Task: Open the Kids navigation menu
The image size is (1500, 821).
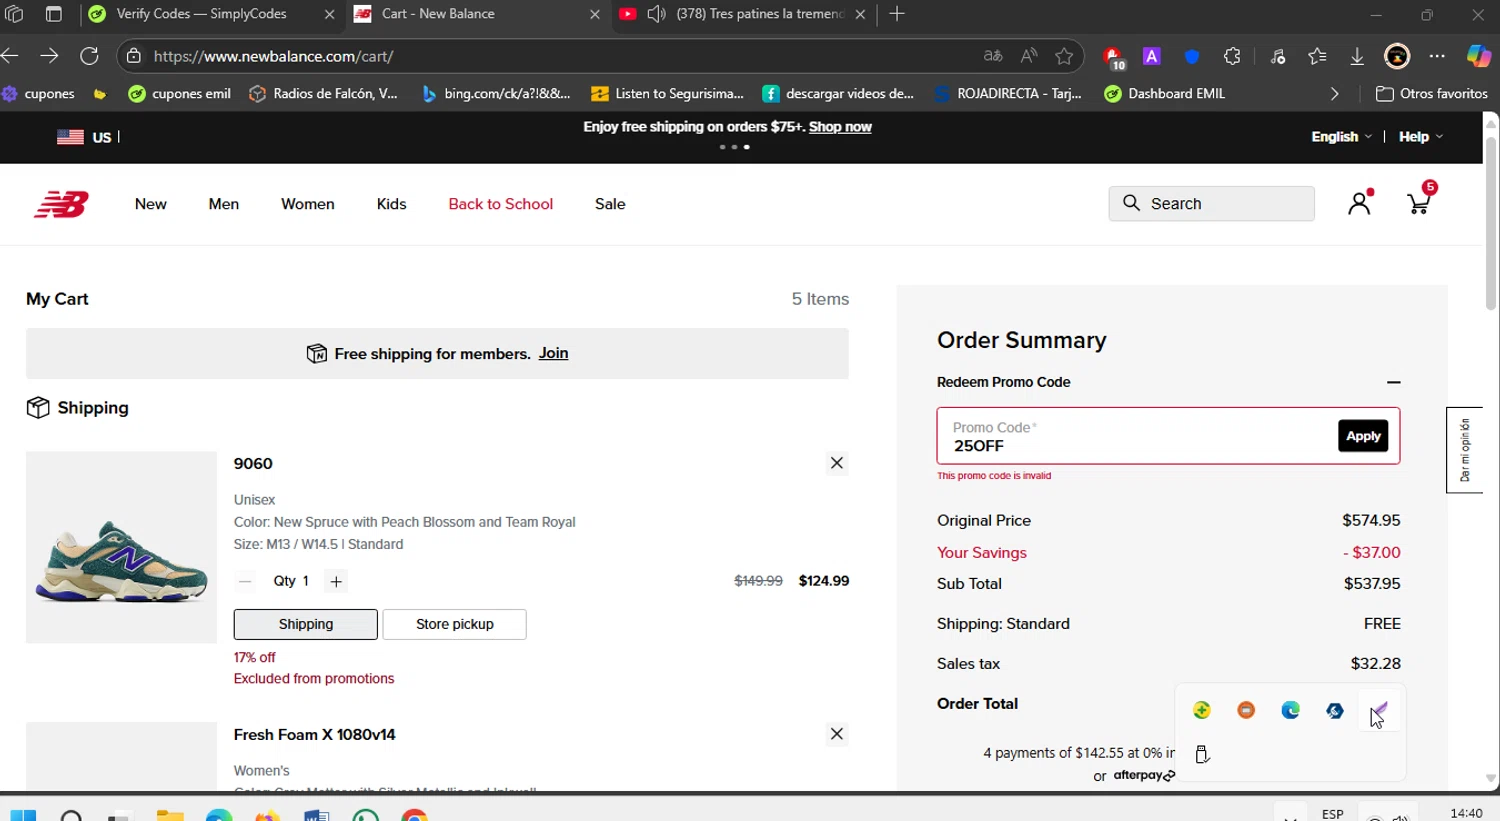Action: click(x=391, y=204)
